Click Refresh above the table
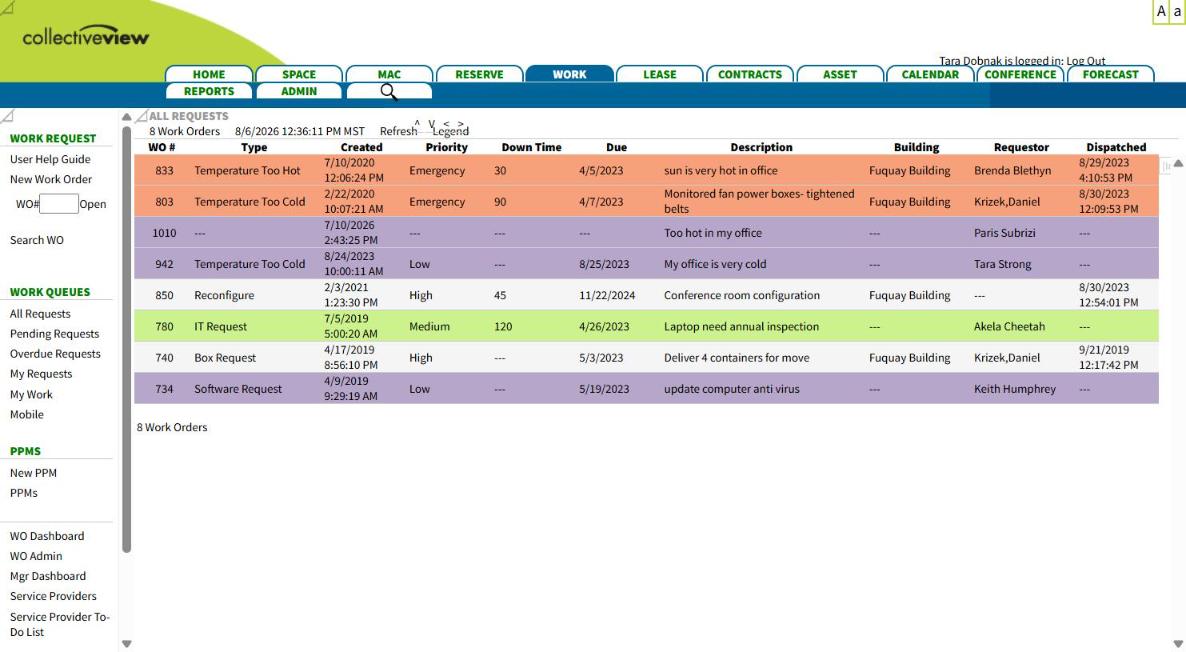1186x652 pixels. [398, 131]
